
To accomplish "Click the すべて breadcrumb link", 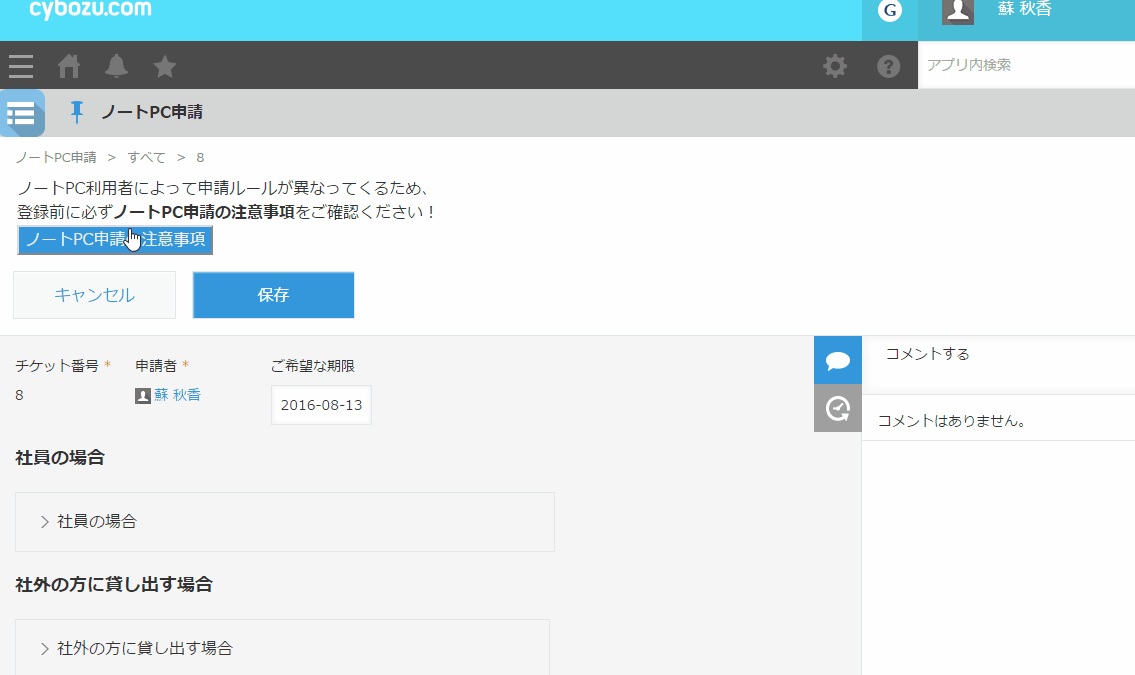I will (x=146, y=158).
